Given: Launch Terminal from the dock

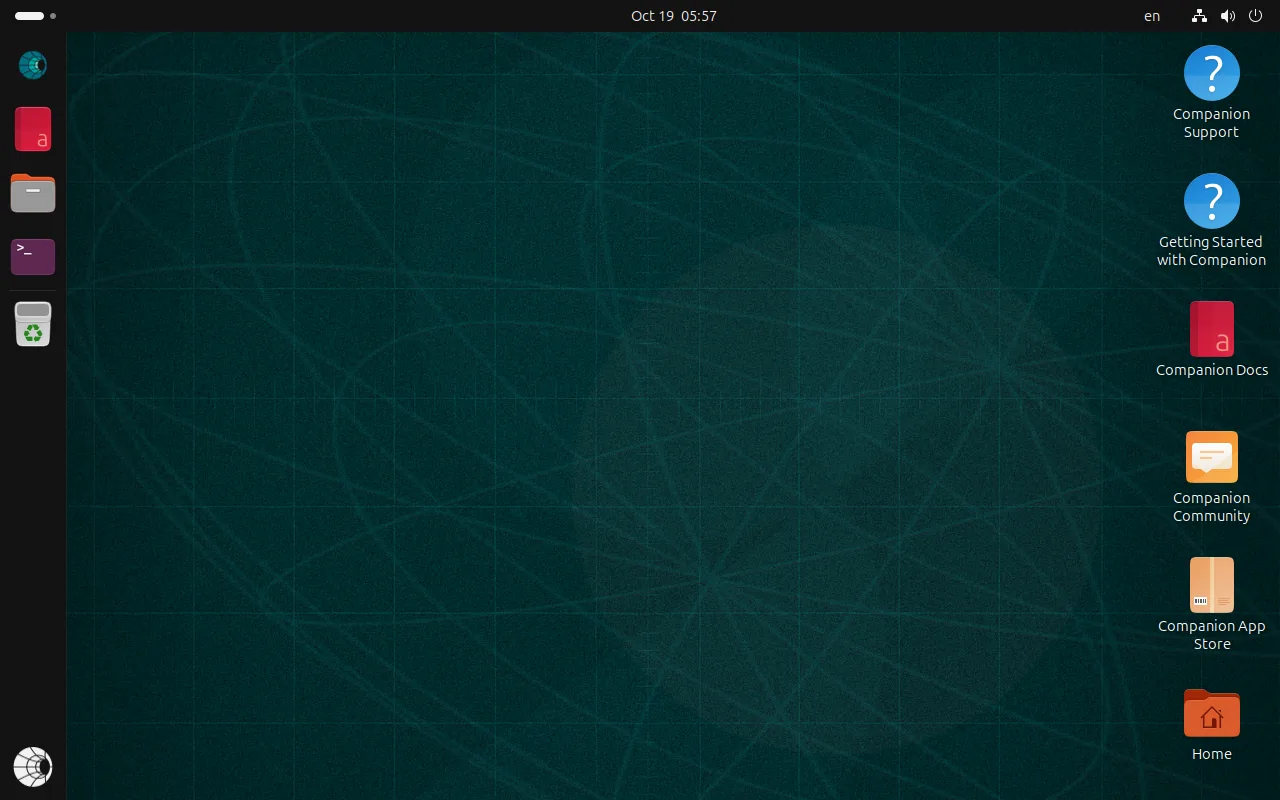Looking at the screenshot, I should coord(33,257).
